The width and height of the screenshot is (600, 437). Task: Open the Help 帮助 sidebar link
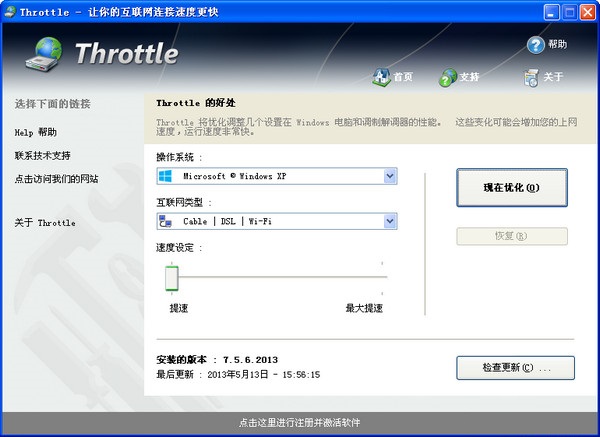pyautogui.click(x=36, y=132)
